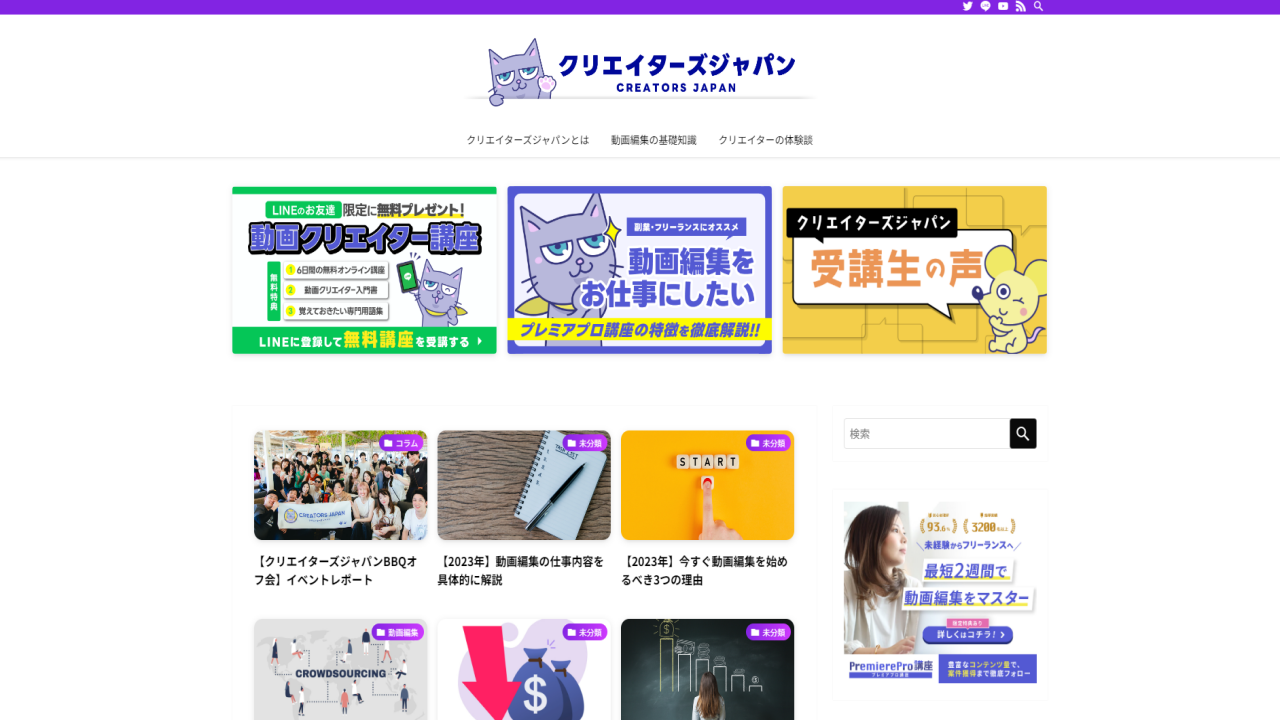Click the LINE icon in the header
The width and height of the screenshot is (1280, 720).
pos(985,6)
